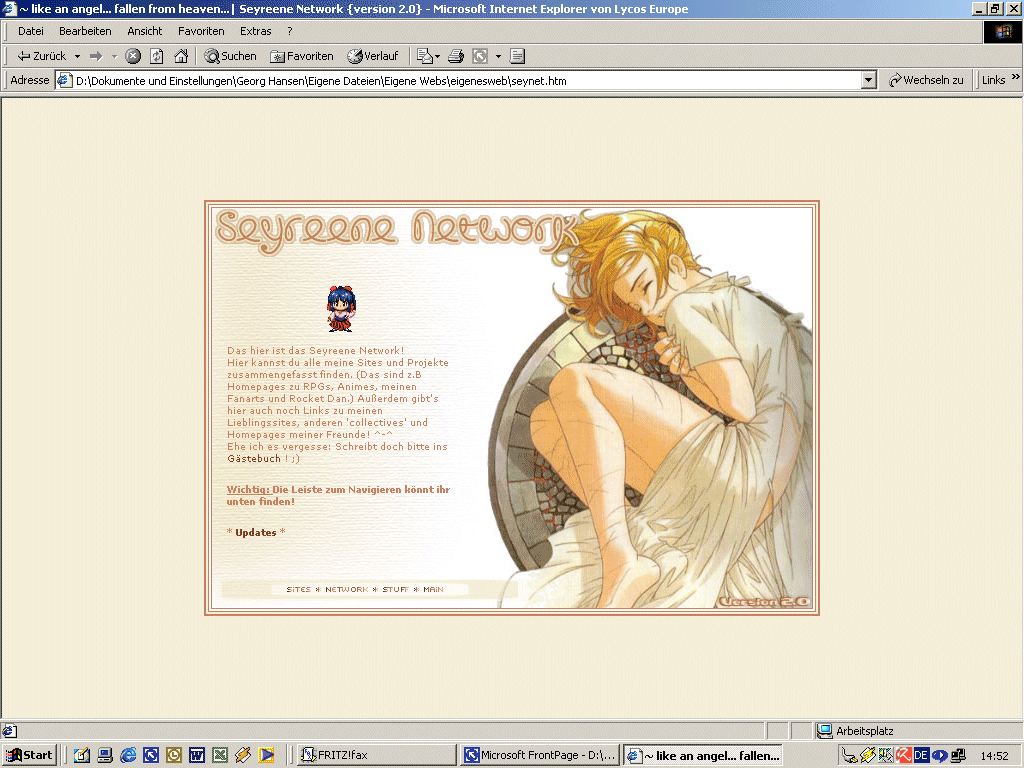Click the Wechseln zu button
1024x768 pixels.
[925, 80]
